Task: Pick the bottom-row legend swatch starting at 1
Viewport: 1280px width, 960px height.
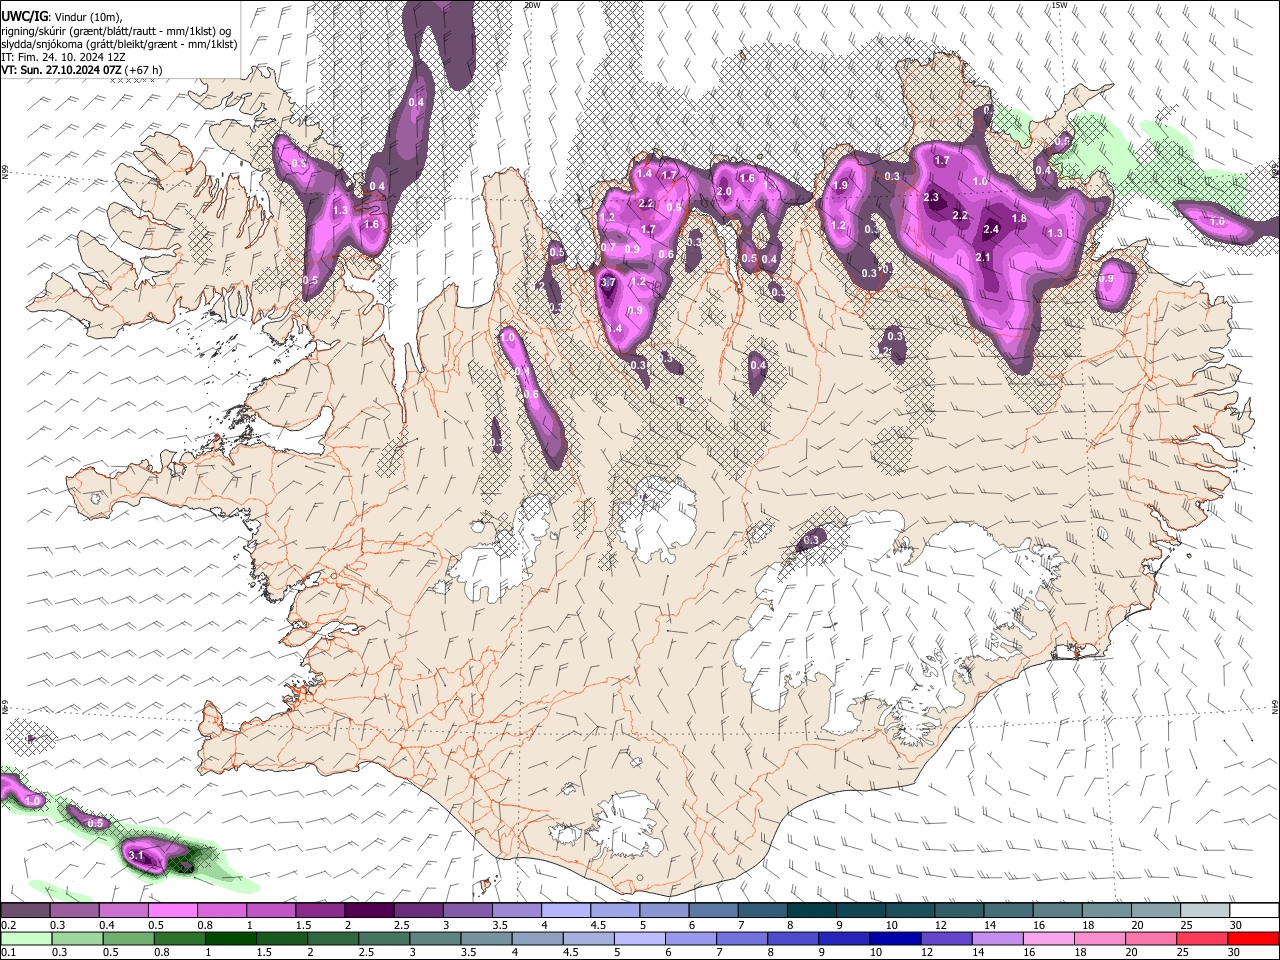Action: (x=231, y=939)
